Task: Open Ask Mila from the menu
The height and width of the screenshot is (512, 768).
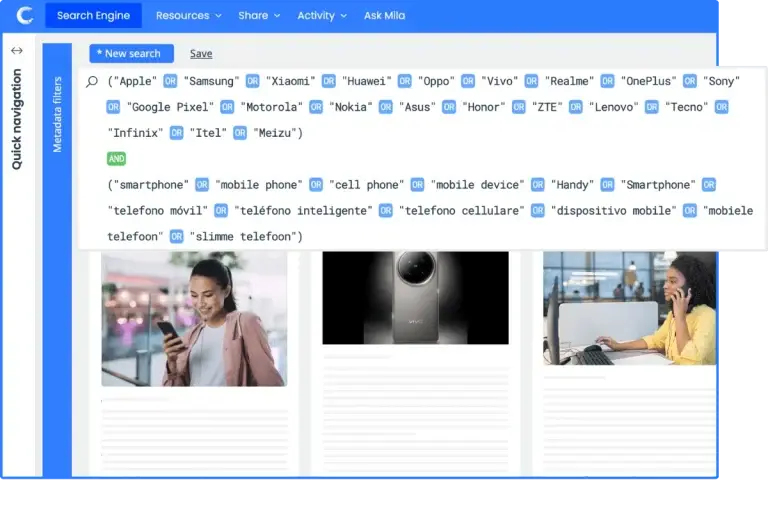Action: (x=386, y=16)
